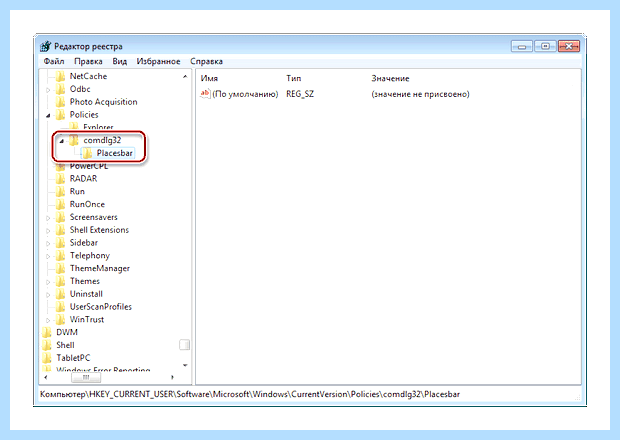Select the UserScanProfiles key label

(x=101, y=307)
